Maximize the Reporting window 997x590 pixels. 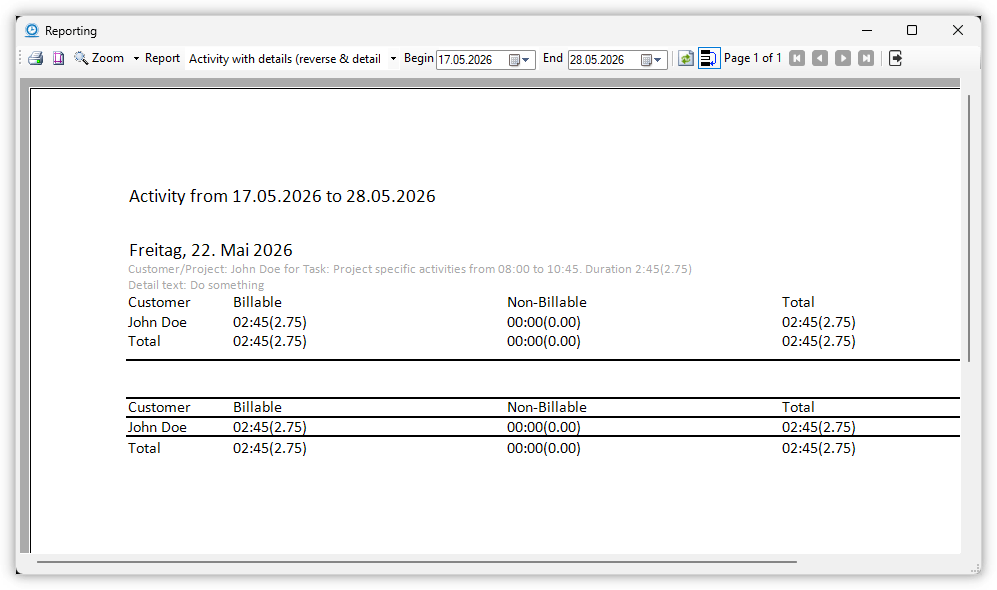pyautogui.click(x=912, y=30)
